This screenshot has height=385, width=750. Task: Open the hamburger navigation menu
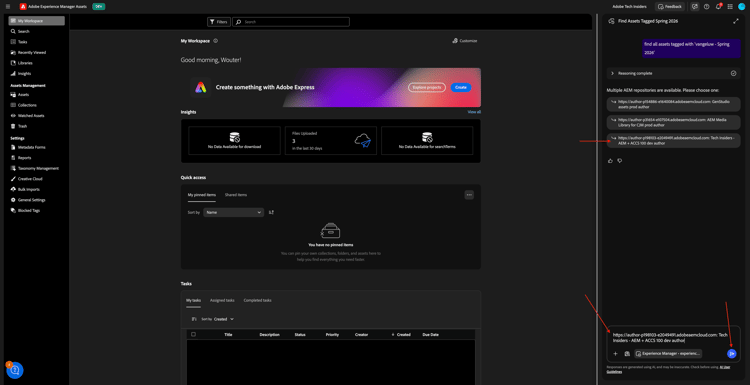tap(8, 7)
